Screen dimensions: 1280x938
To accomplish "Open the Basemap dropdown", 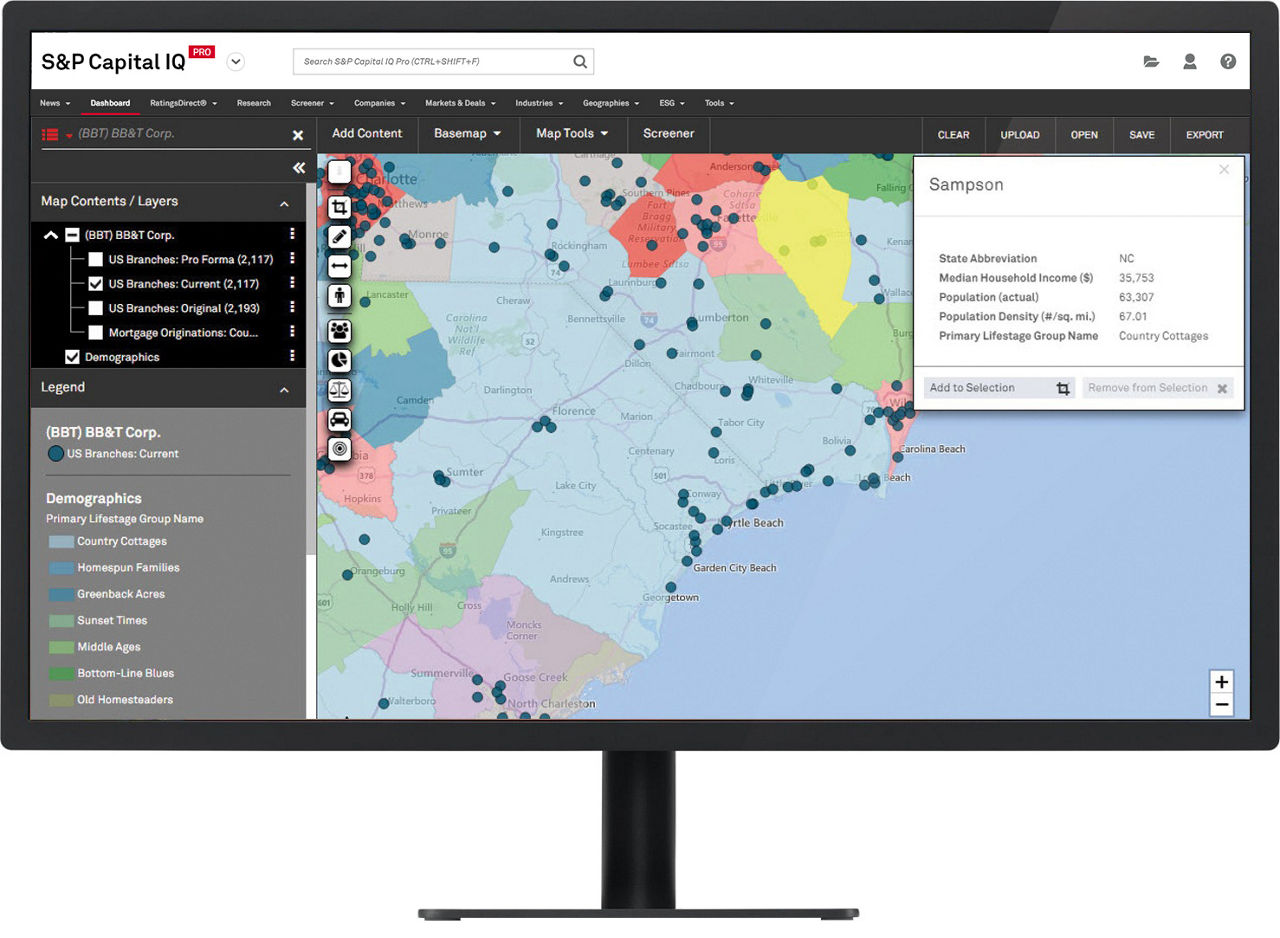I will (466, 134).
